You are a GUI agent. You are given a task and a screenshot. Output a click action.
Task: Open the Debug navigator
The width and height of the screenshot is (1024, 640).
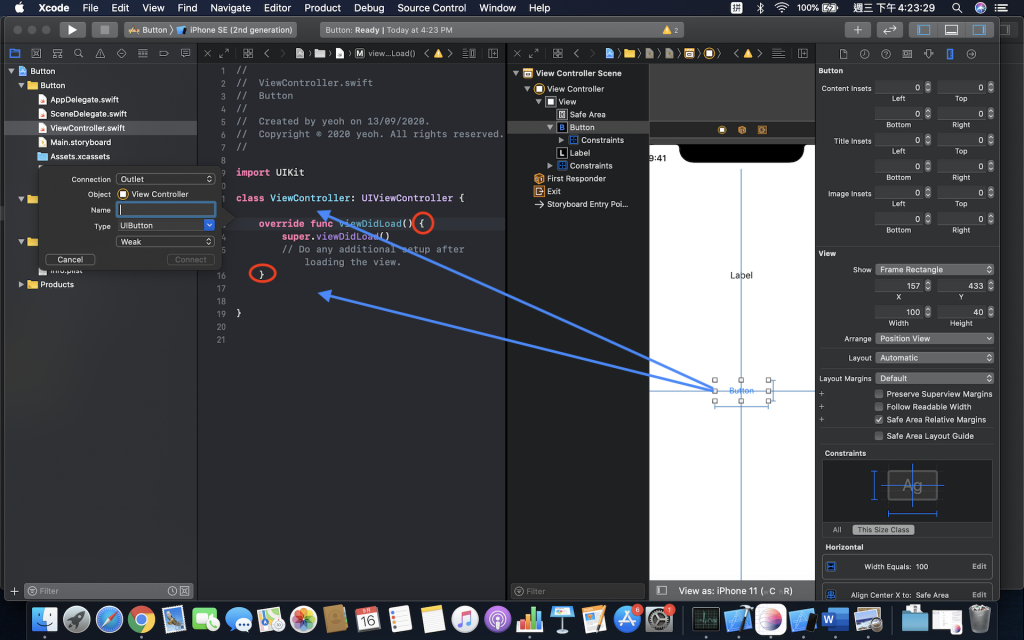pos(142,54)
